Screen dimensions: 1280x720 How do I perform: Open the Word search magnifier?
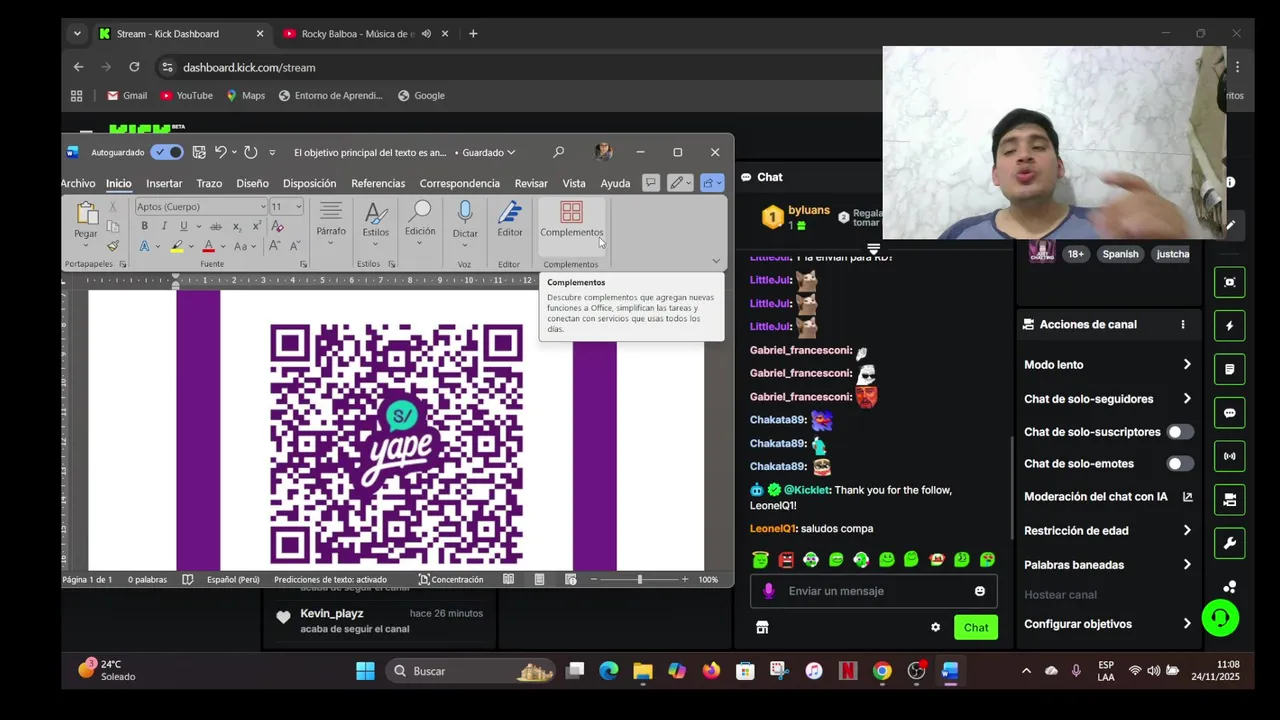(x=558, y=152)
